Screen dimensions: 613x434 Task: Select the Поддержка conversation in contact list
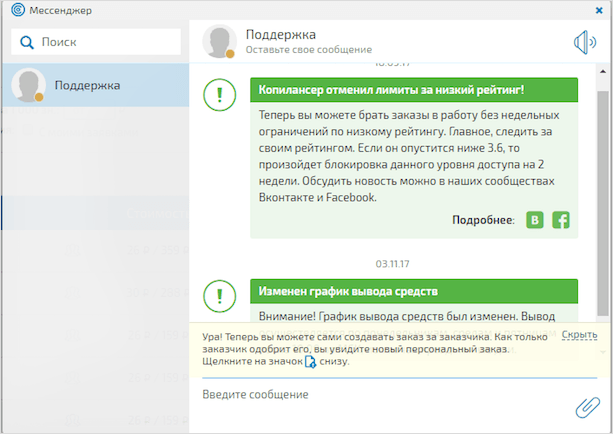click(x=95, y=86)
